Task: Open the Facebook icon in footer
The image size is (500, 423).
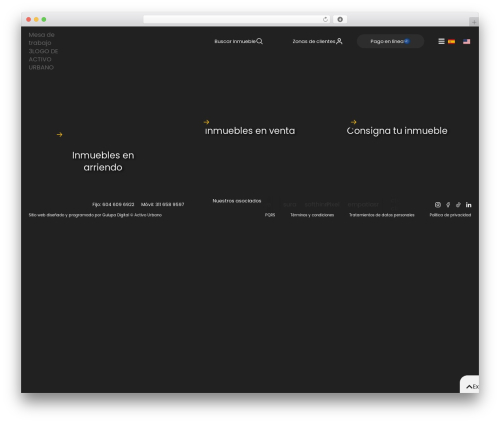Action: (448, 205)
